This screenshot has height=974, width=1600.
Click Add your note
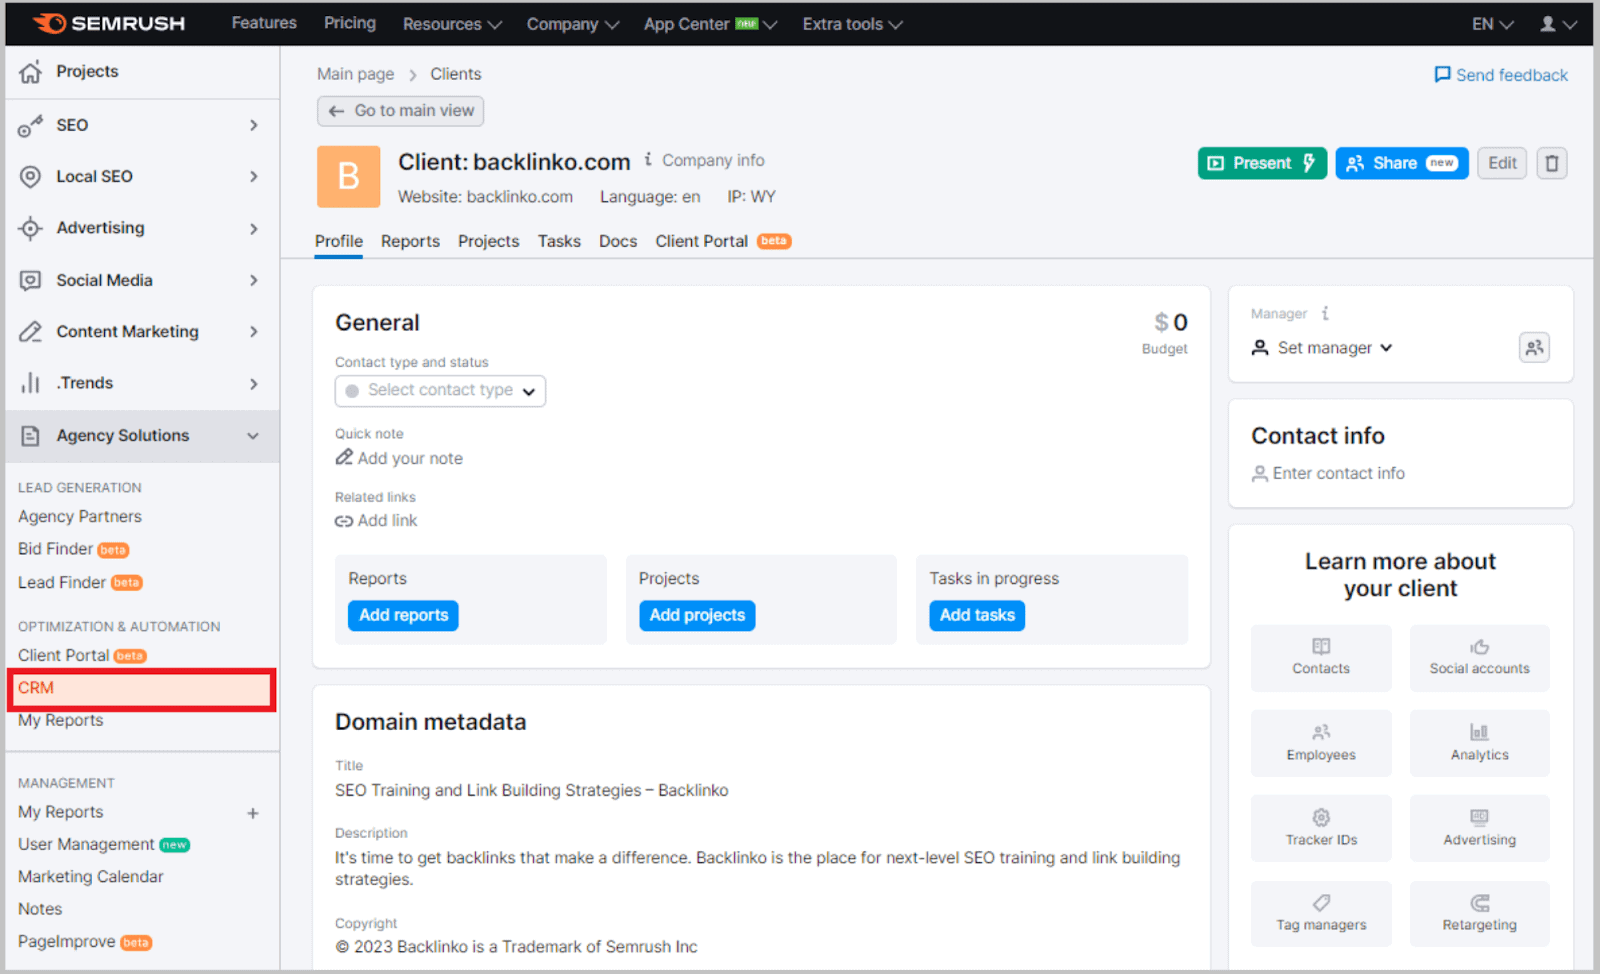(x=399, y=458)
